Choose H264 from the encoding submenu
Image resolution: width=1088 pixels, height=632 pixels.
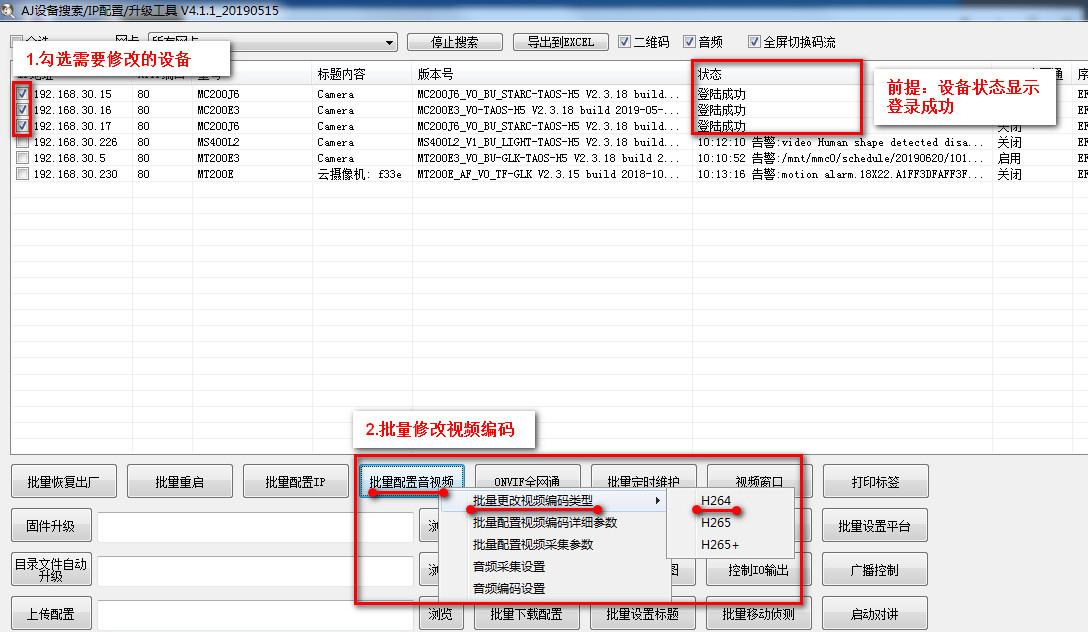coord(716,500)
